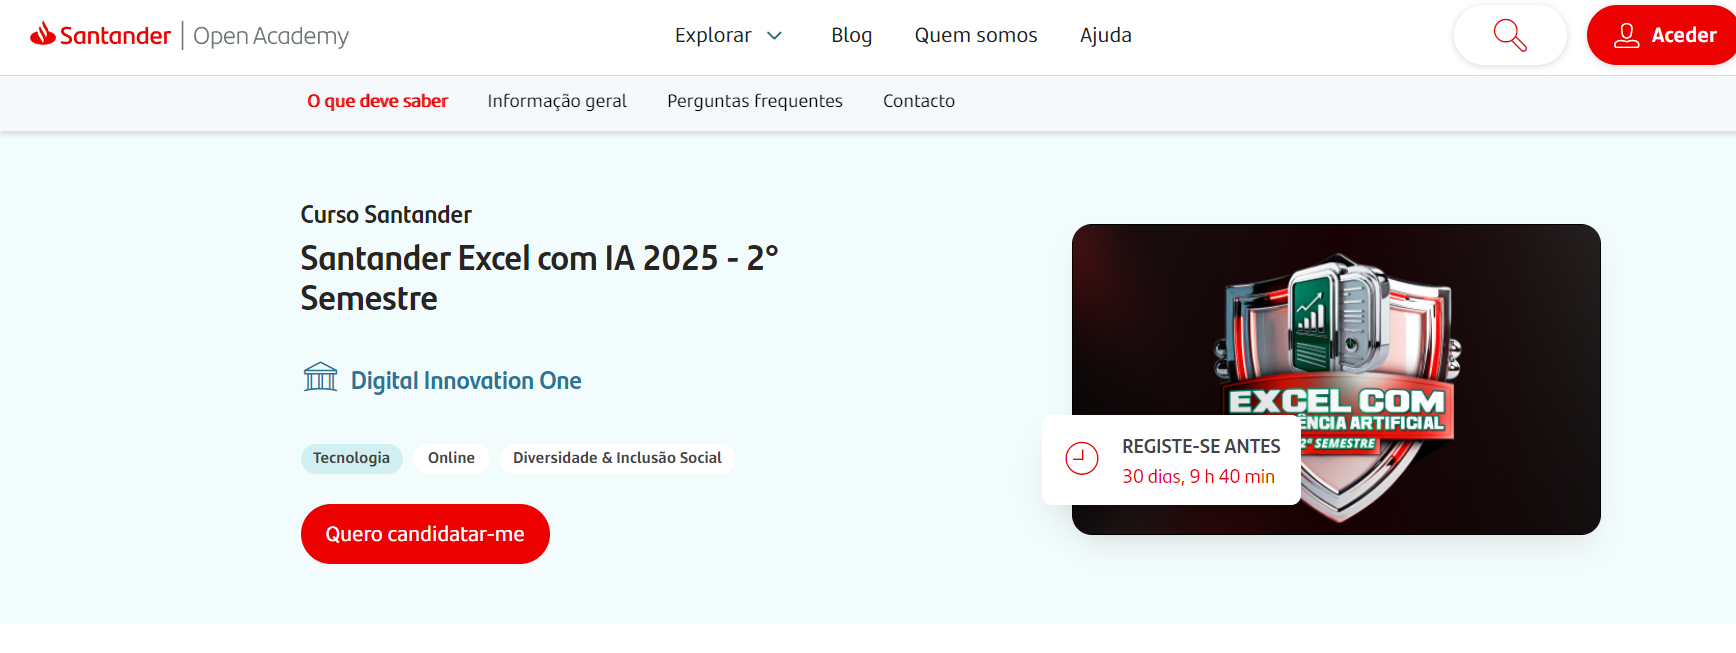Select the Online tag chip
Viewport: 1736px width, 653px height.
click(451, 458)
